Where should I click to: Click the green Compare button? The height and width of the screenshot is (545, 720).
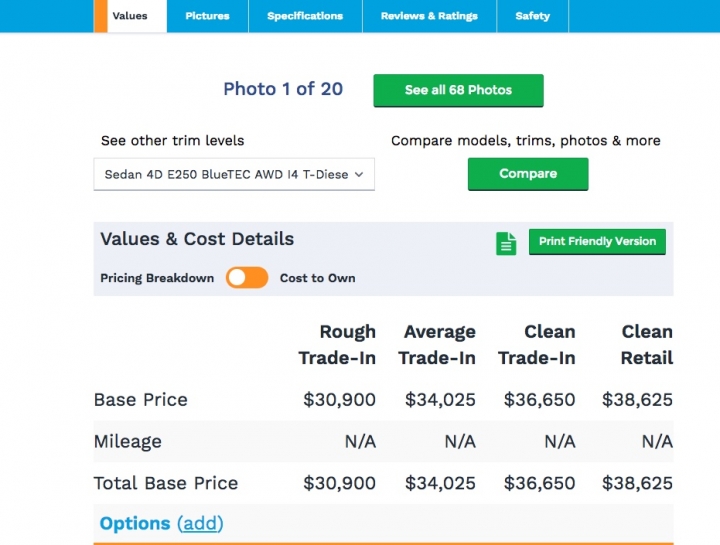coord(528,174)
